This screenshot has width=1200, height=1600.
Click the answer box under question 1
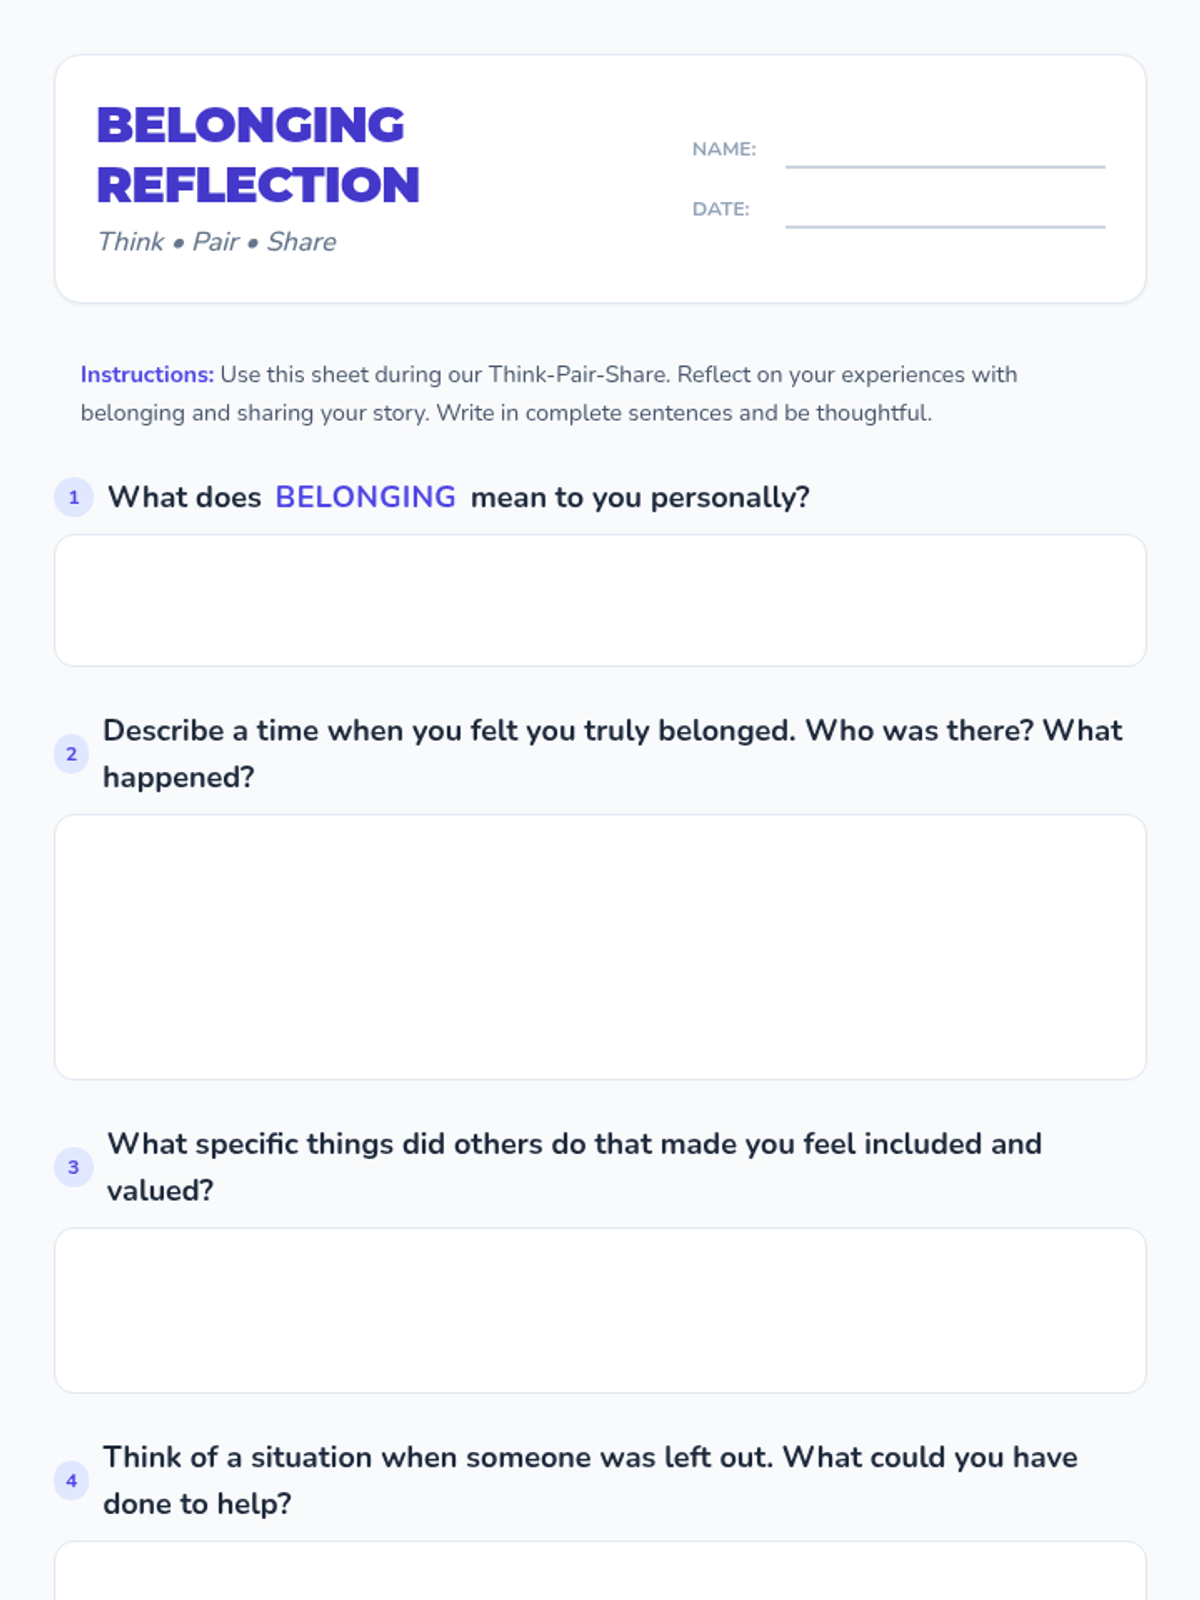point(600,600)
